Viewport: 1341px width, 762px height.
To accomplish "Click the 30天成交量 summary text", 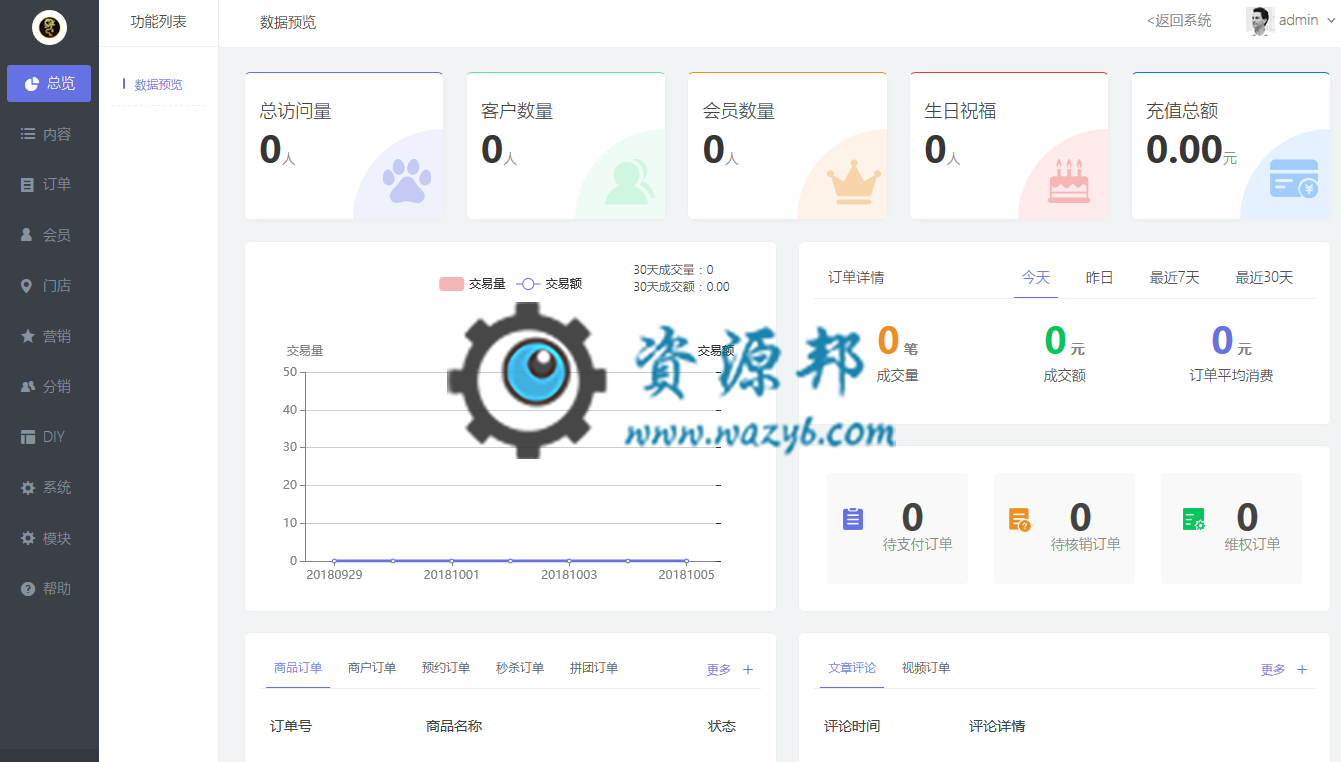I will [x=674, y=270].
